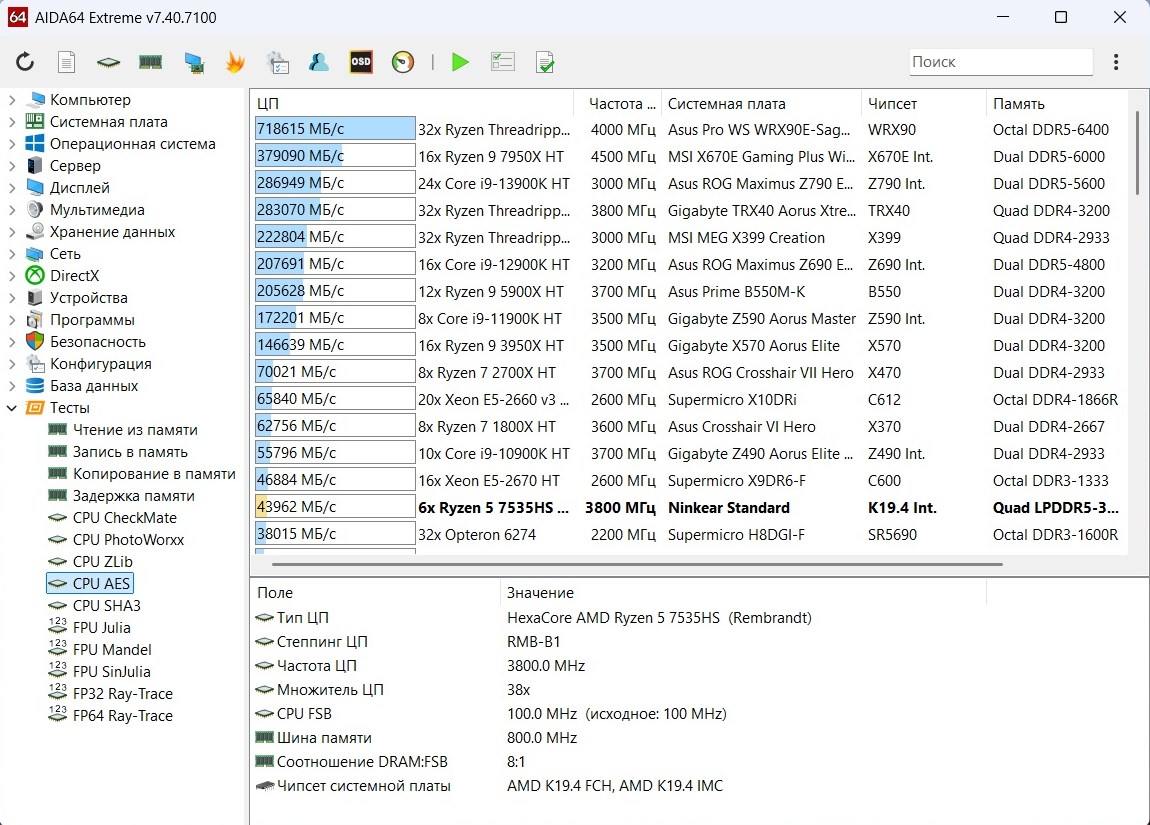Expand the DirectX tree node
1150x825 pixels.
[x=12, y=276]
